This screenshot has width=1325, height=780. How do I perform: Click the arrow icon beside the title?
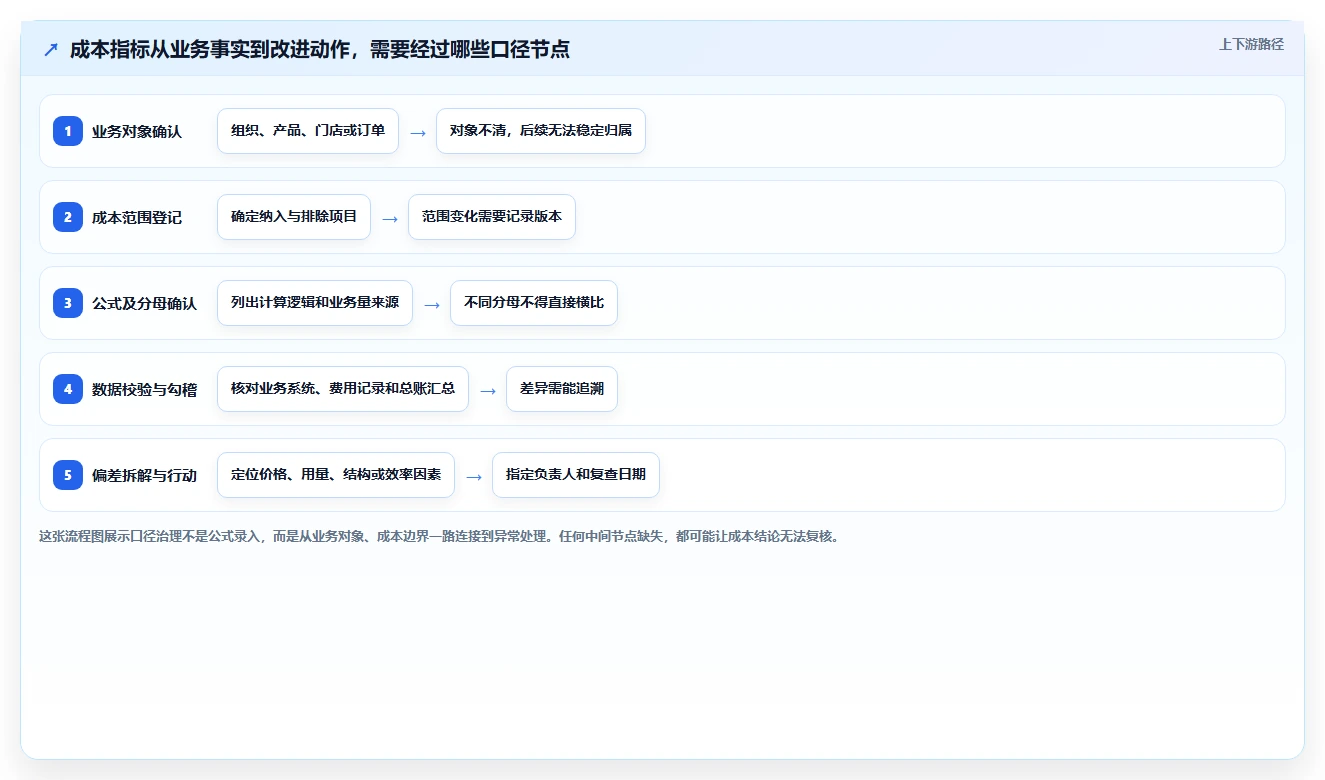(x=51, y=50)
